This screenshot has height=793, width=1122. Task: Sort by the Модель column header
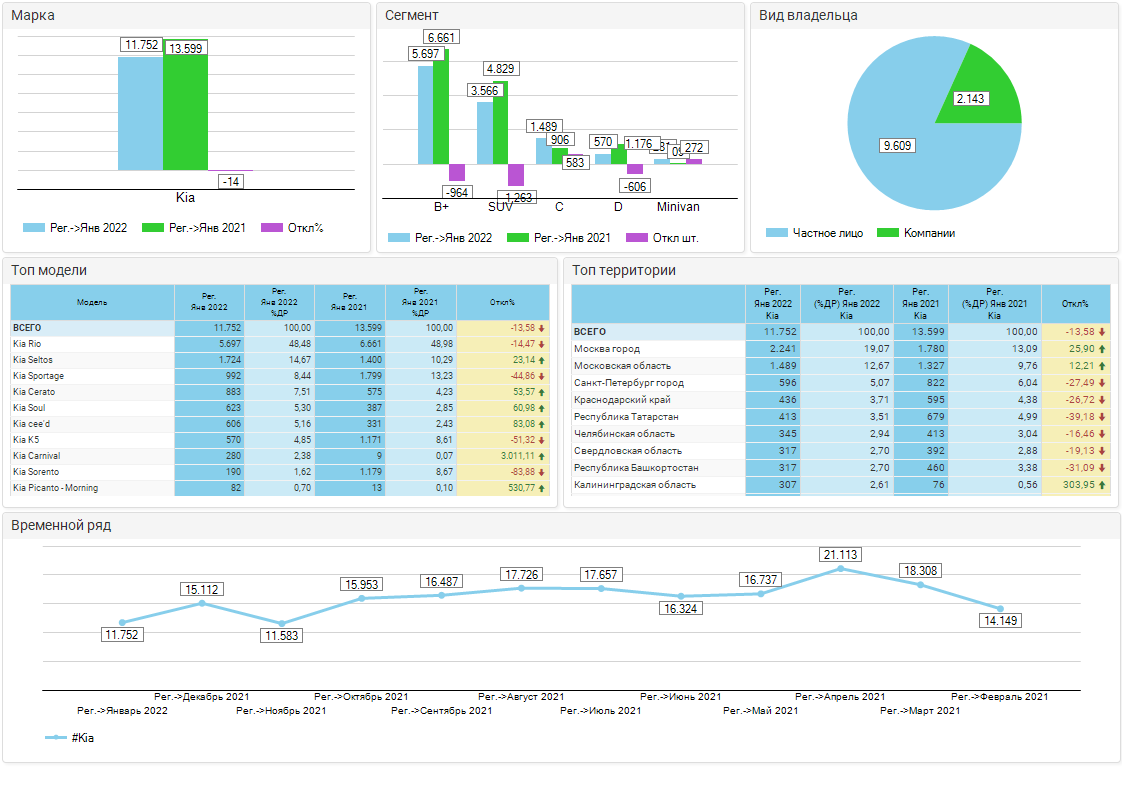coord(92,302)
